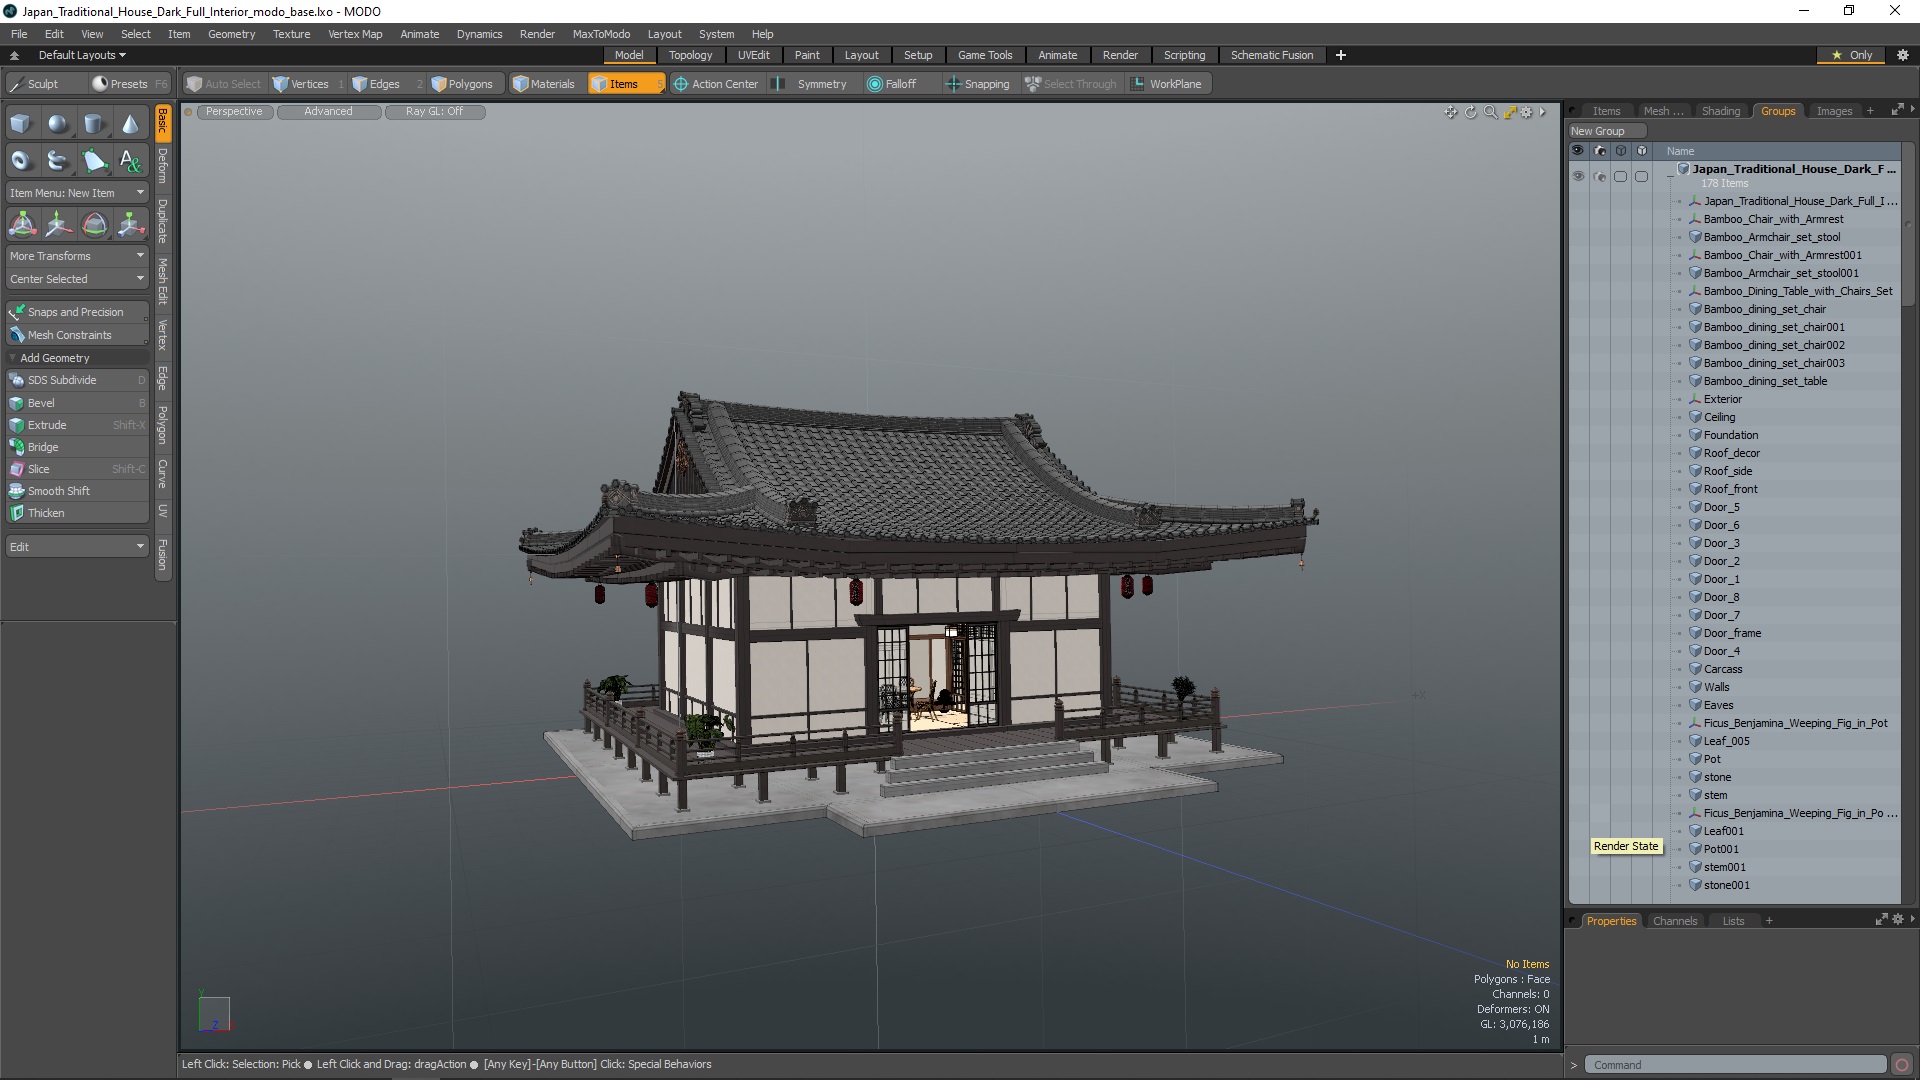The width and height of the screenshot is (1920, 1080).
Task: Click the viewport zoom magnifier icon
Action: [x=1490, y=112]
